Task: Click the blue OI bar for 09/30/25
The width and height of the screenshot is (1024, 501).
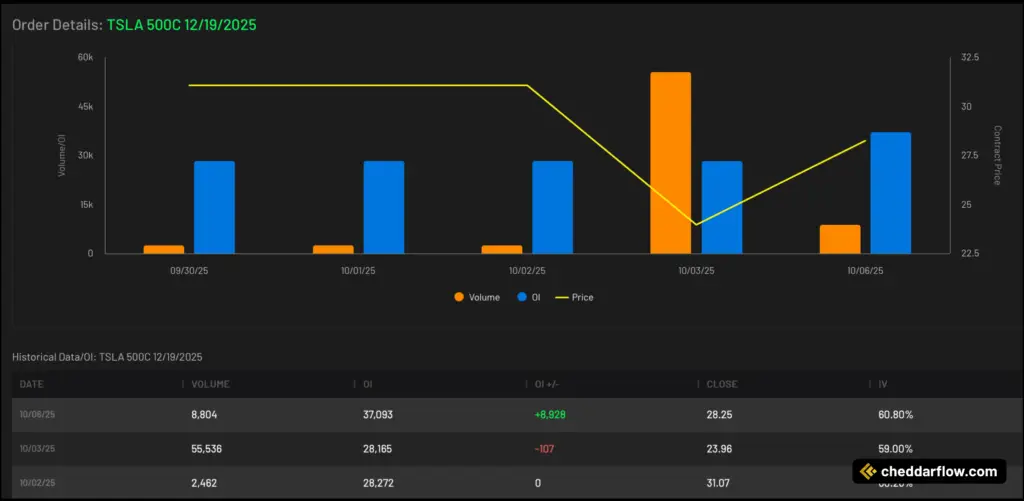Action: [x=214, y=207]
